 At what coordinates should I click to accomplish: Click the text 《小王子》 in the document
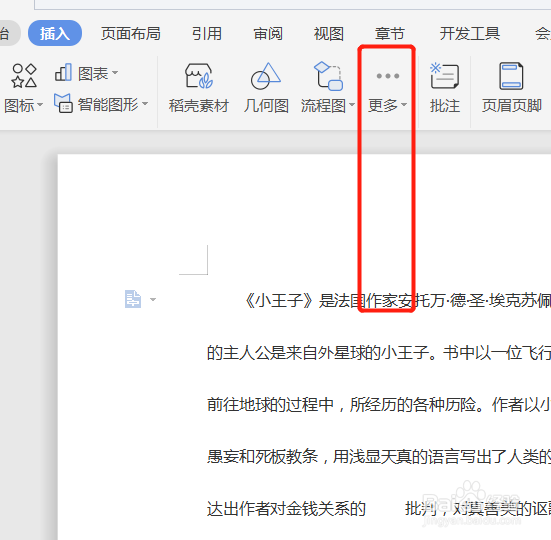278,300
